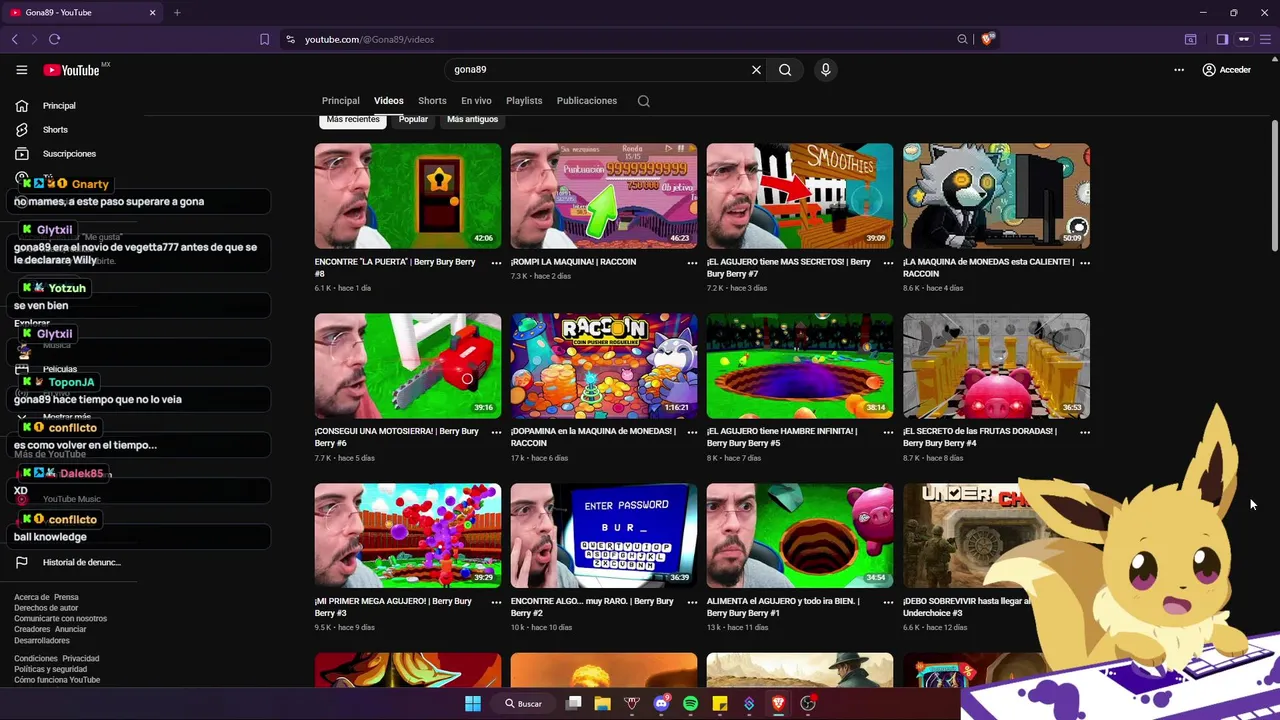1280x720 pixels.
Task: Open options for DOPAMINA en la MAQUINA video
Action: pyautogui.click(x=692, y=433)
